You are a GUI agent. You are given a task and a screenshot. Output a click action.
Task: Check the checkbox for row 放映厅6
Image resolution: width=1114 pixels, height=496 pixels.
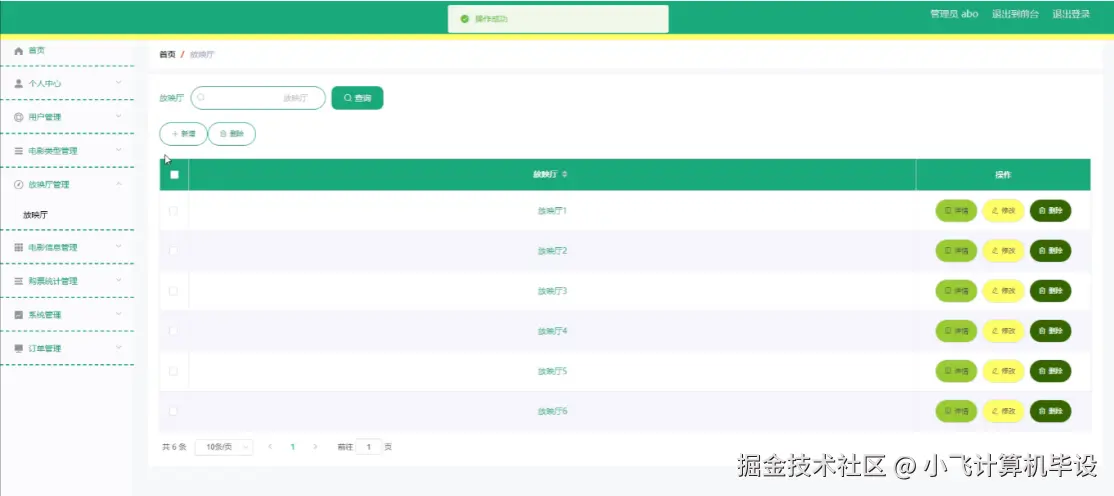pos(173,411)
